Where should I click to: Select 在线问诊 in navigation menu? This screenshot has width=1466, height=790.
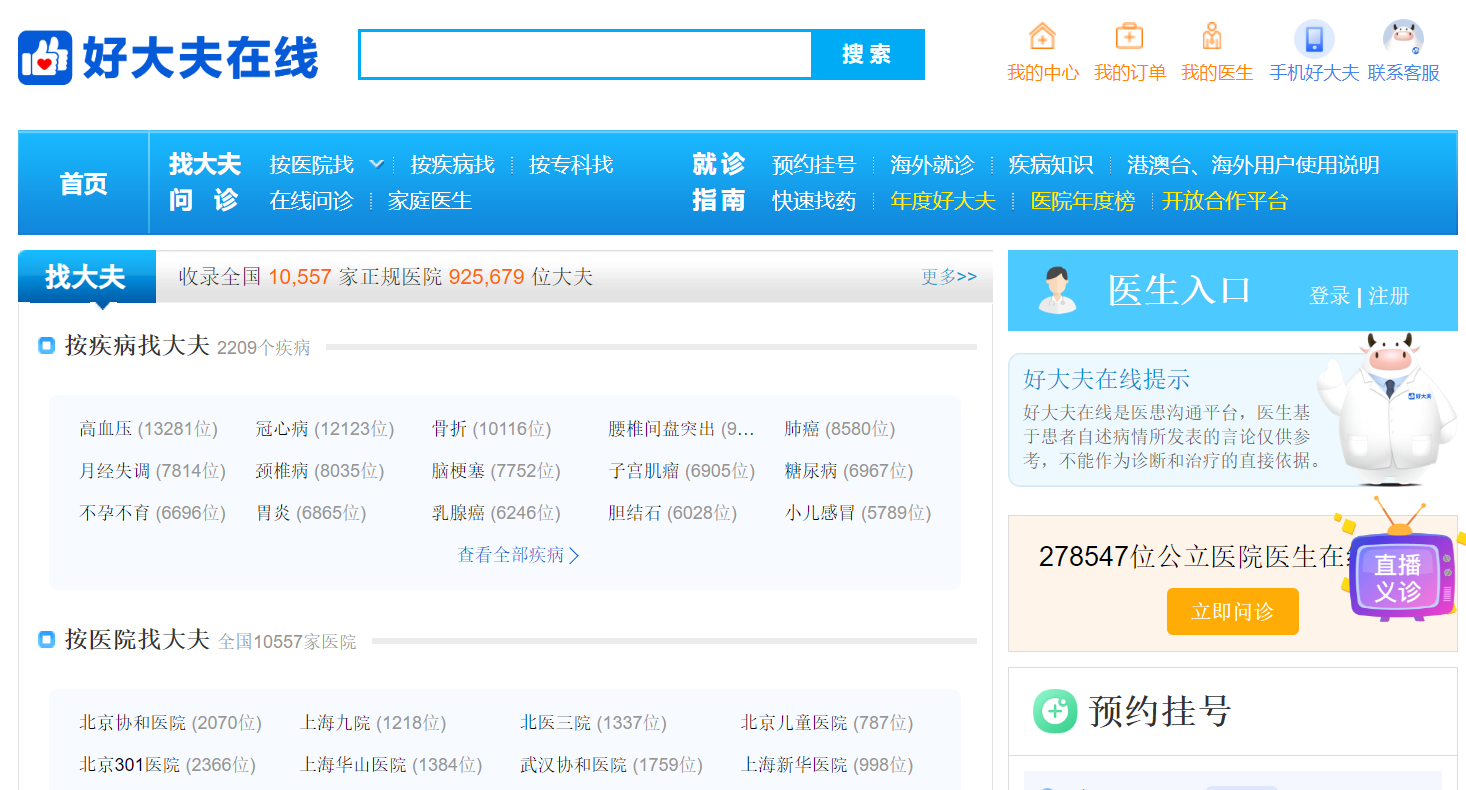tap(311, 201)
